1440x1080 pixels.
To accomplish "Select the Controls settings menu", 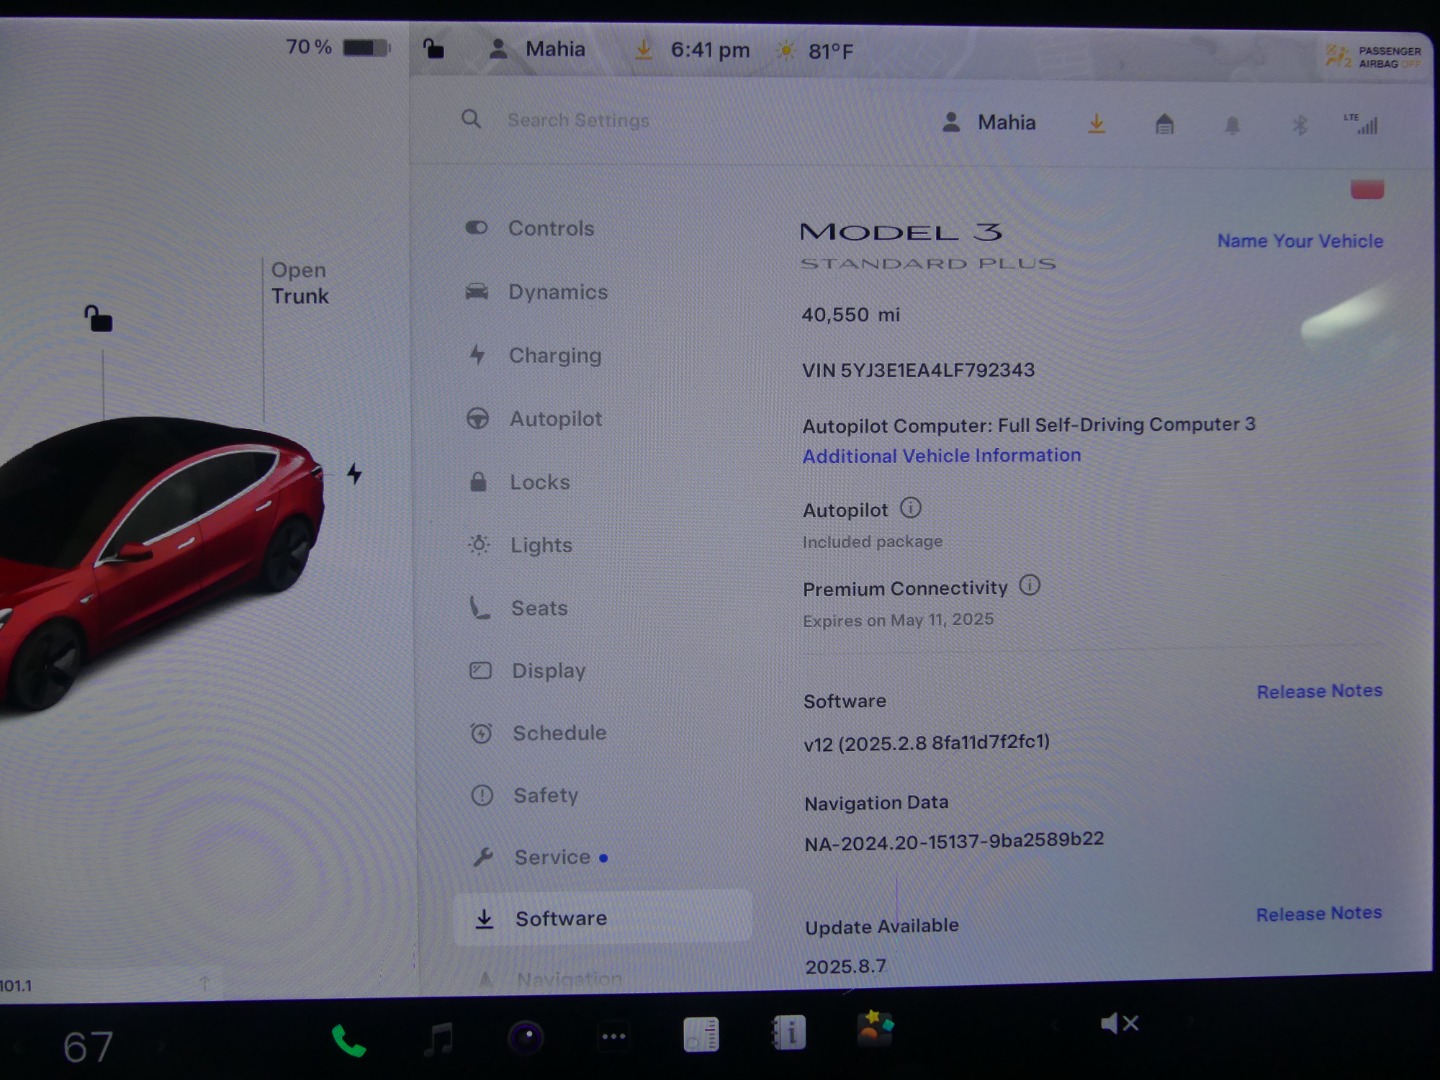I will click(x=550, y=228).
